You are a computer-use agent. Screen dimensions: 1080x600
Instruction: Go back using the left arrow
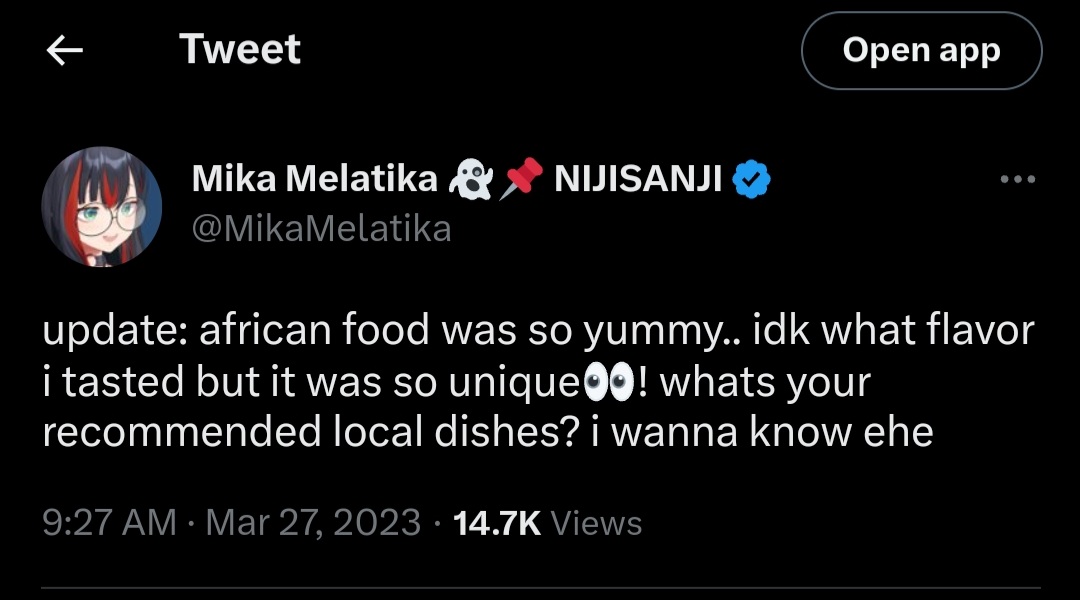[x=65, y=52]
